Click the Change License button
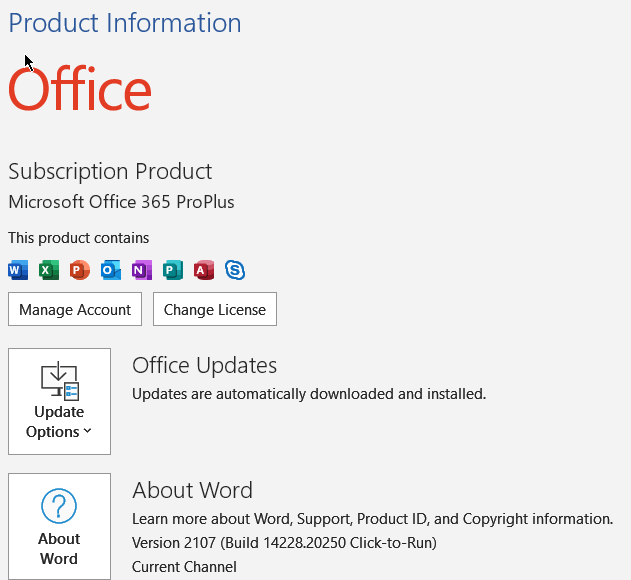 click(x=215, y=309)
